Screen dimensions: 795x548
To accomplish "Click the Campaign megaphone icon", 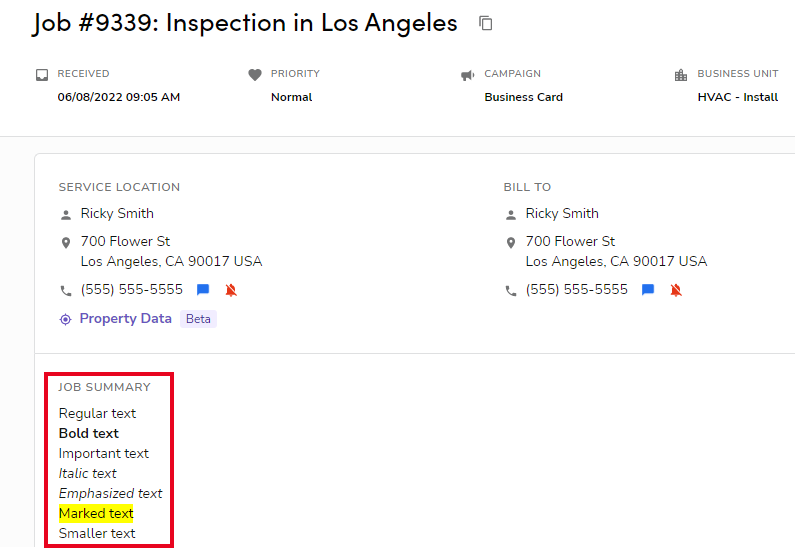I will [x=467, y=75].
